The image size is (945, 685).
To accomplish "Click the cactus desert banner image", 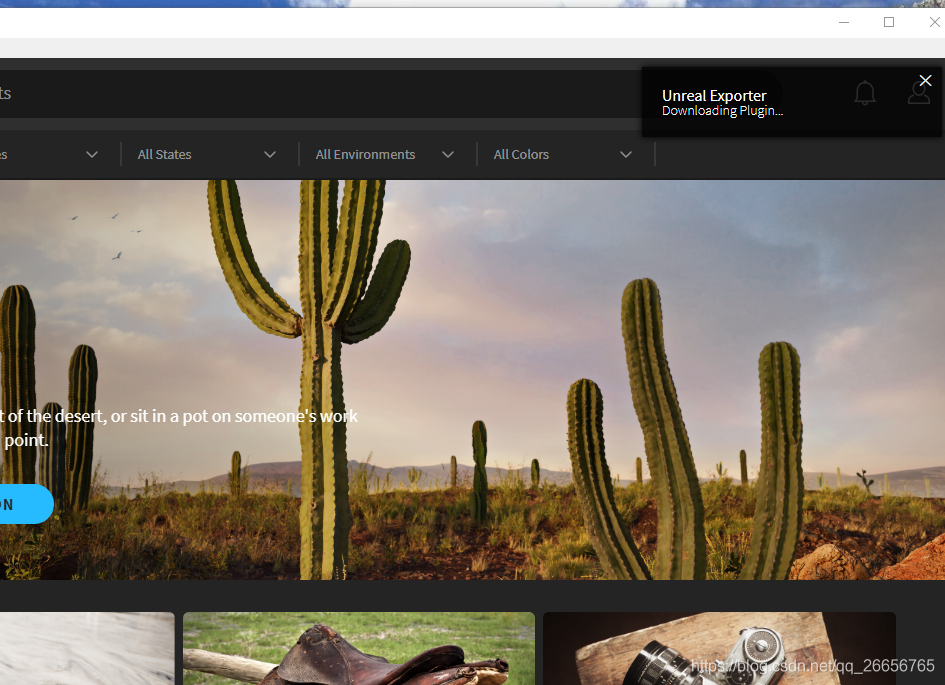I will (472, 380).
